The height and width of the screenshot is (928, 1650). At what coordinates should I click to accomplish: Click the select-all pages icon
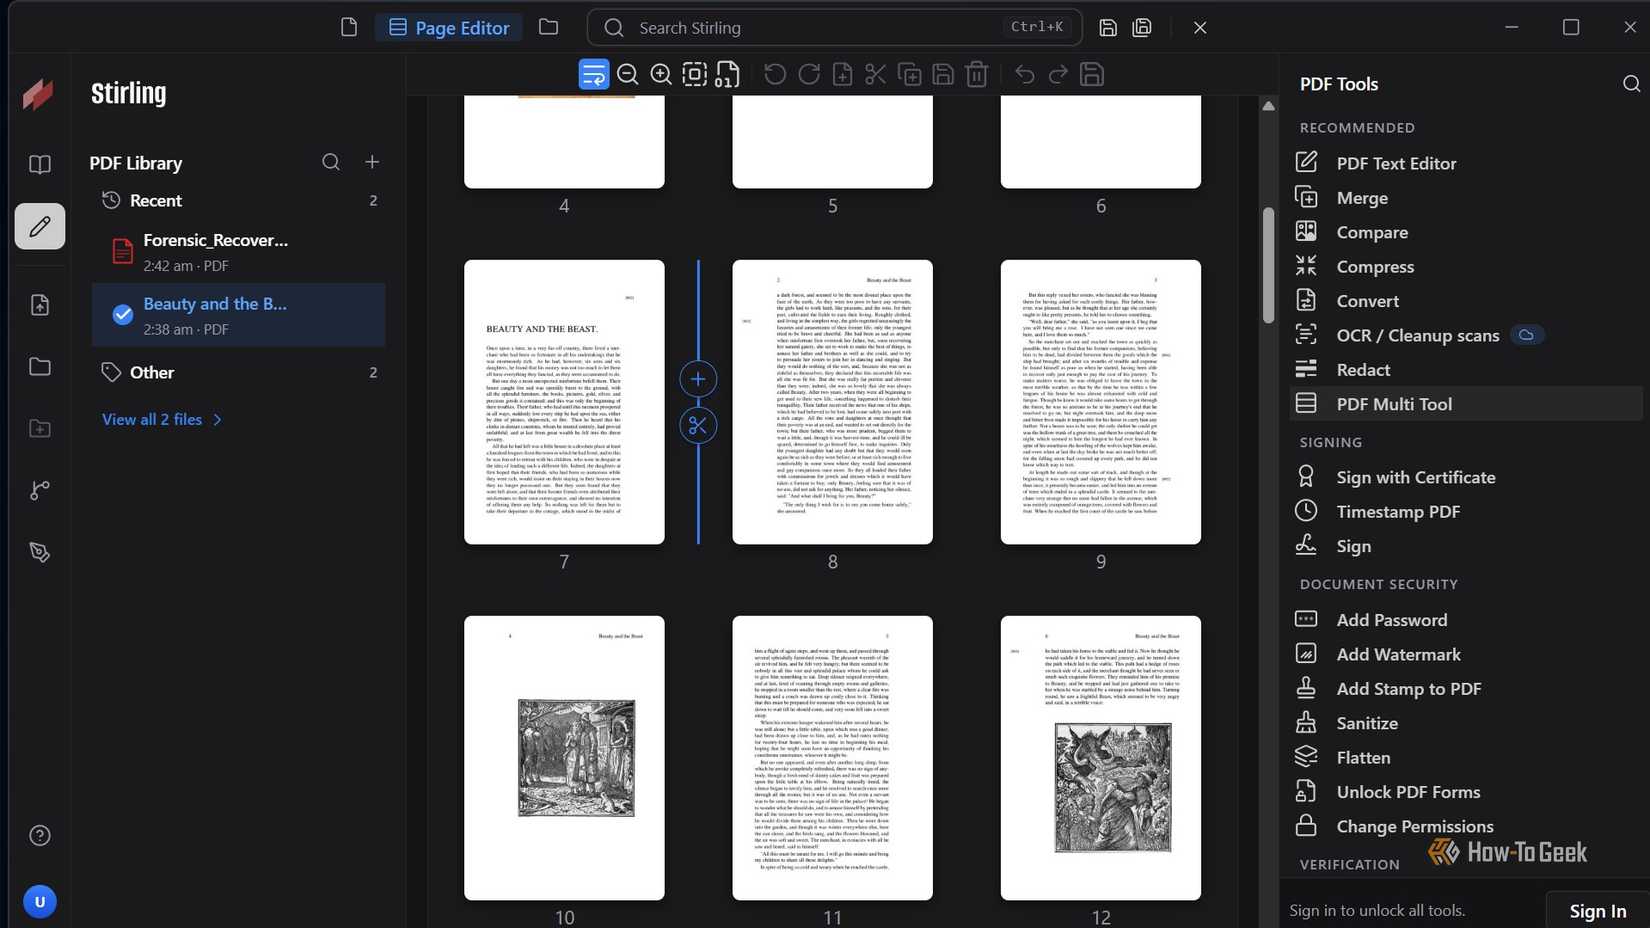(x=694, y=74)
